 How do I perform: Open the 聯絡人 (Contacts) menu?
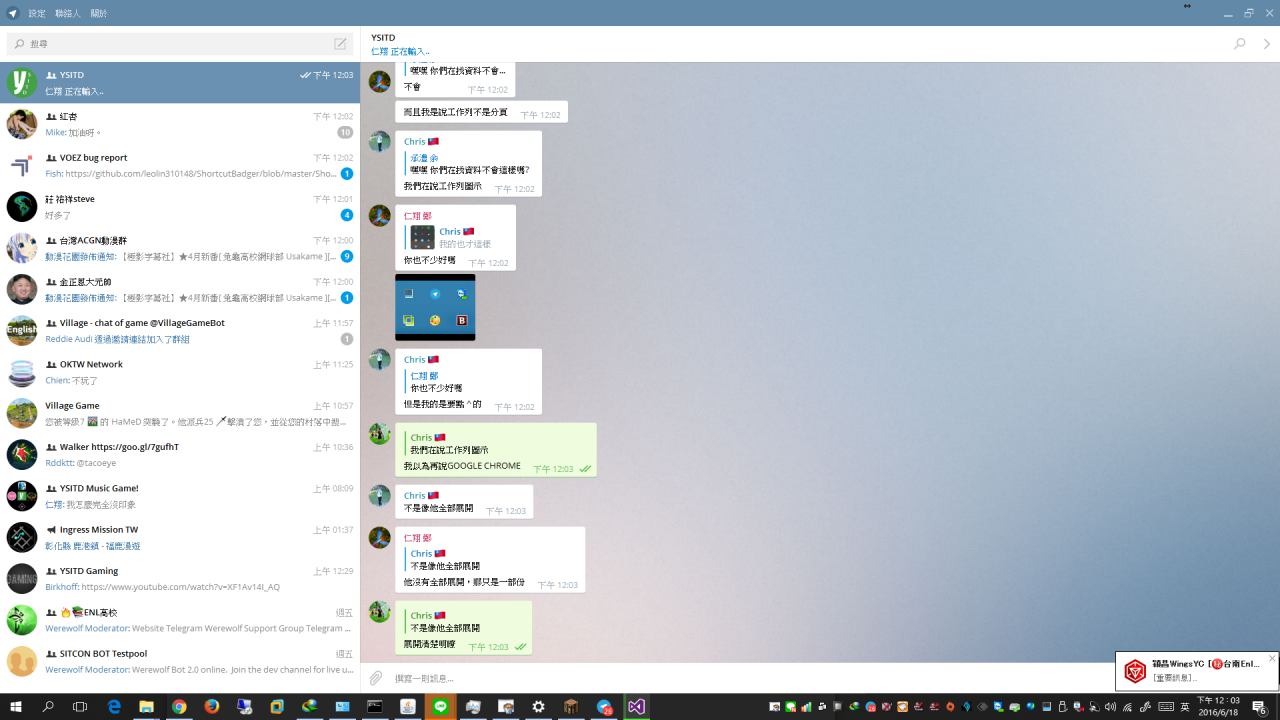pyautogui.click(x=68, y=13)
